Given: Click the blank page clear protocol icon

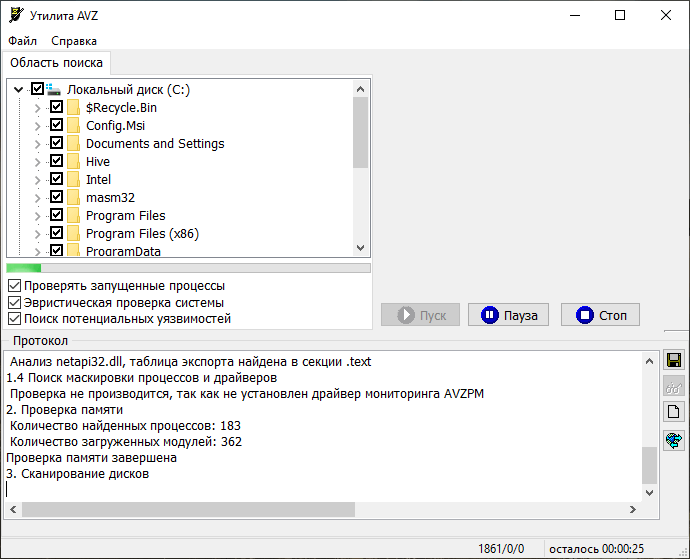Looking at the screenshot, I should point(674,412).
